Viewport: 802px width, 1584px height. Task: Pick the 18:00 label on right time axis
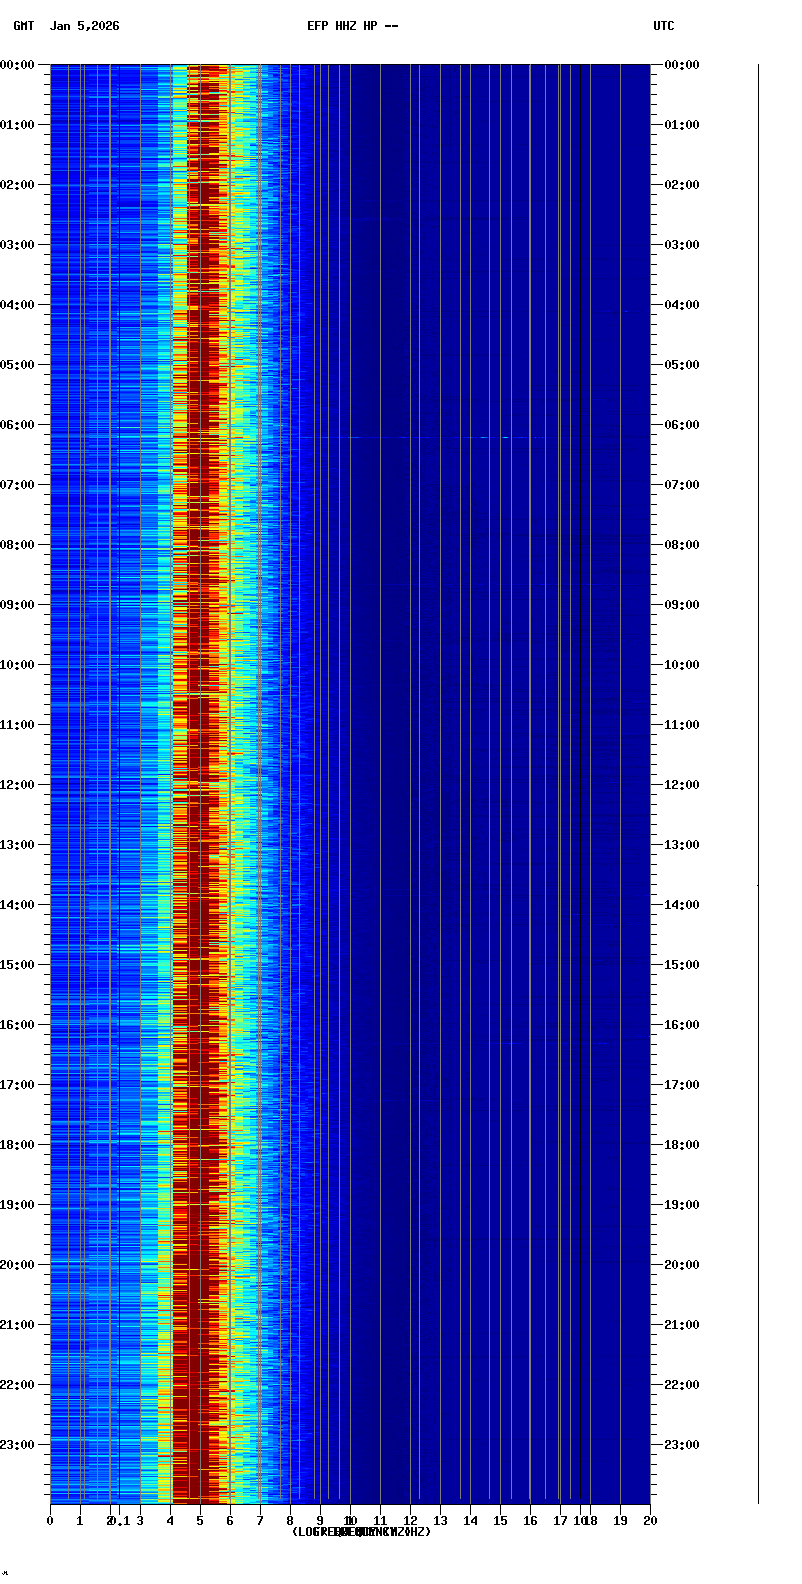[x=682, y=1145]
